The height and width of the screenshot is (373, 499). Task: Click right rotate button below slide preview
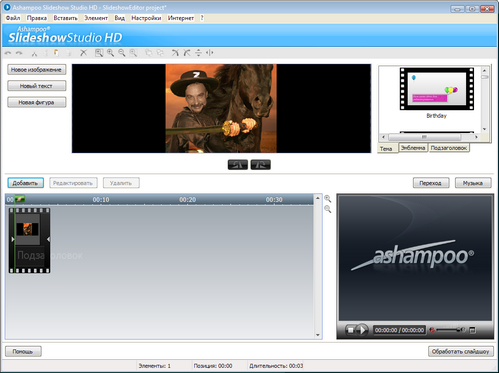pyautogui.click(x=261, y=165)
